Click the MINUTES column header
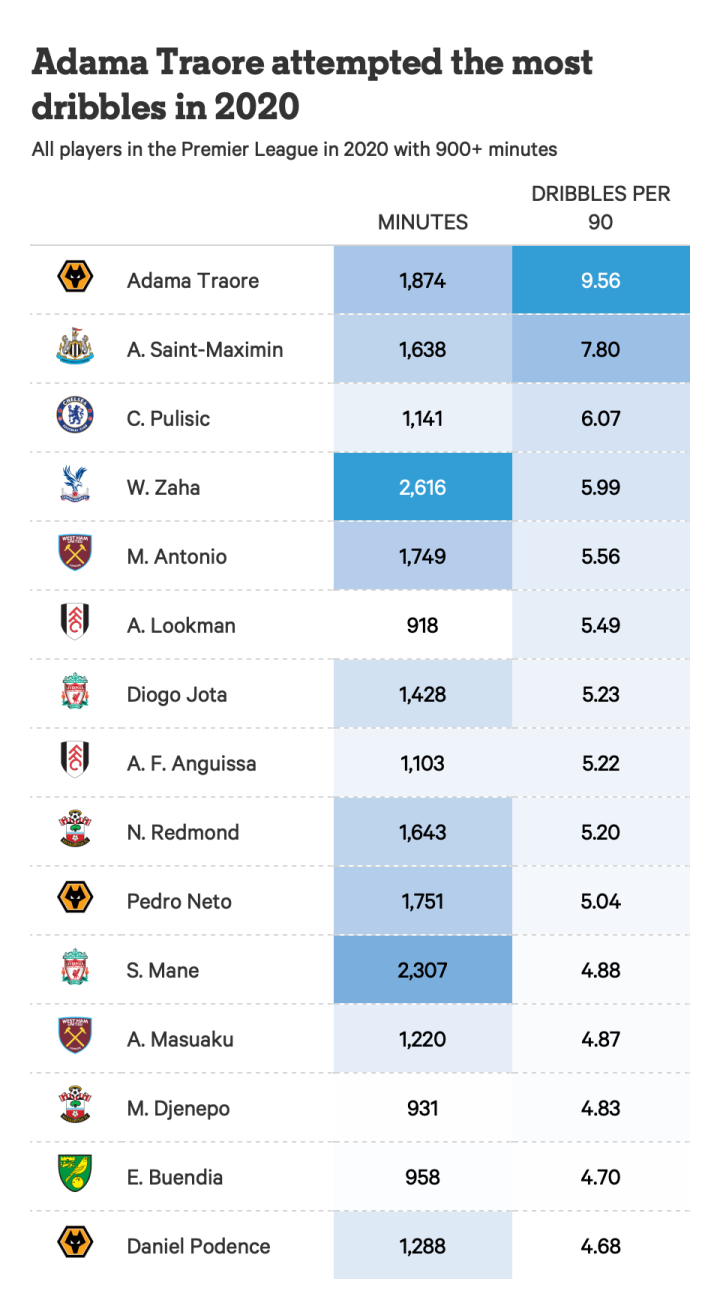The height and width of the screenshot is (1312, 720). click(422, 222)
